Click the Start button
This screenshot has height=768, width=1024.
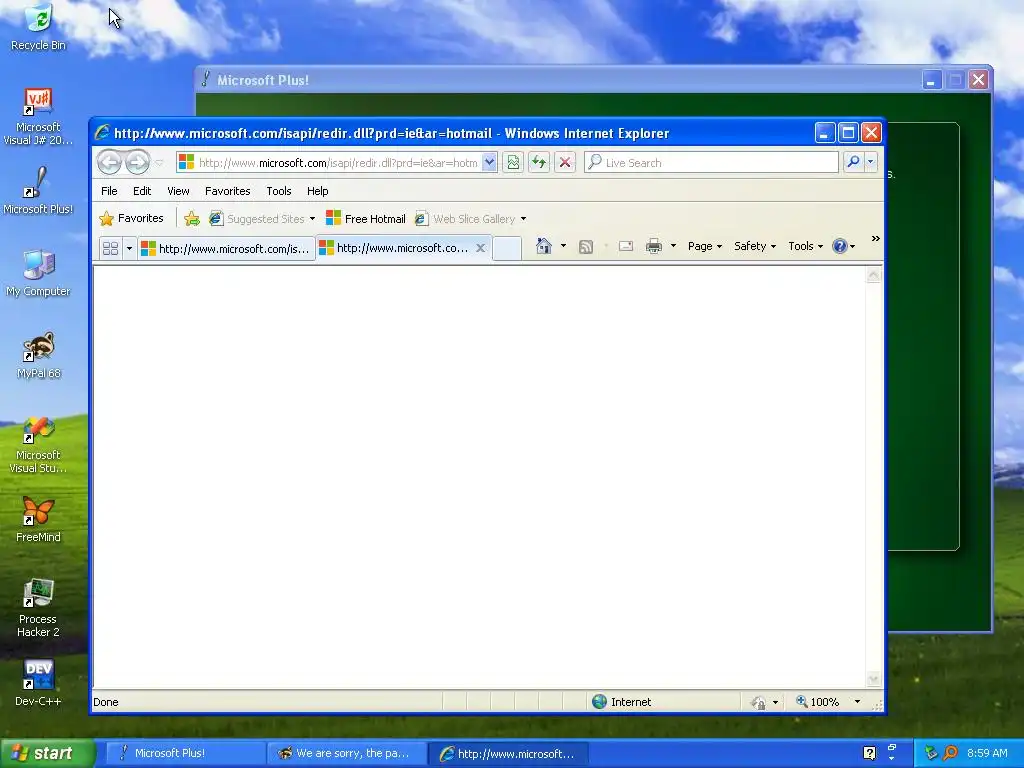point(47,753)
